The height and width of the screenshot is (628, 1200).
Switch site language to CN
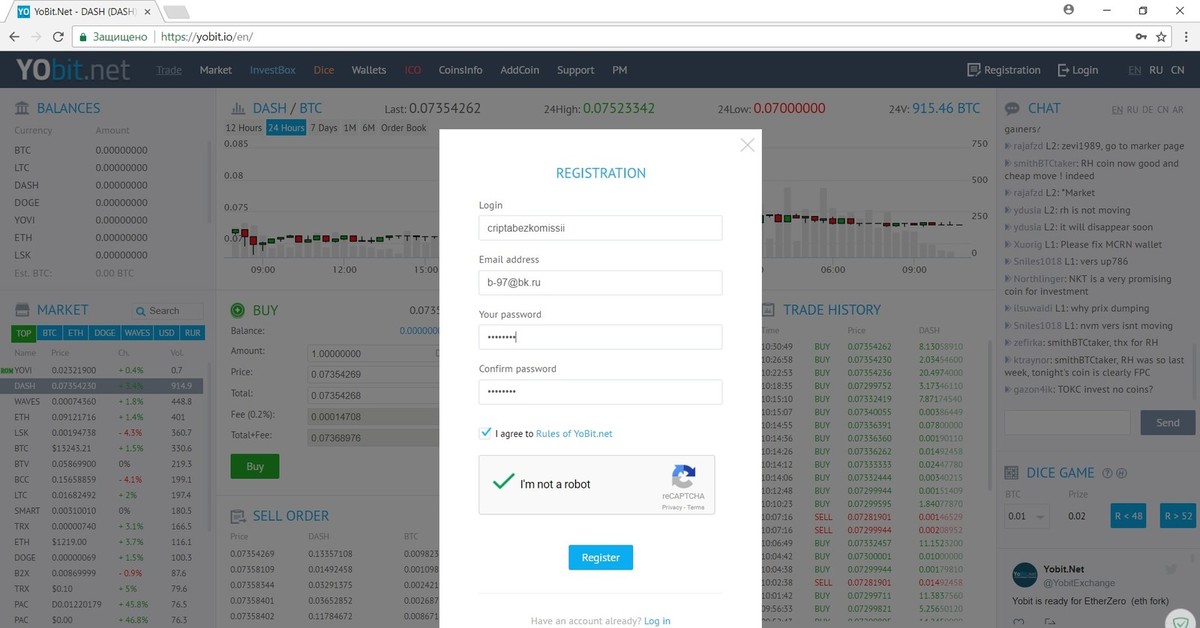pyautogui.click(x=1178, y=70)
